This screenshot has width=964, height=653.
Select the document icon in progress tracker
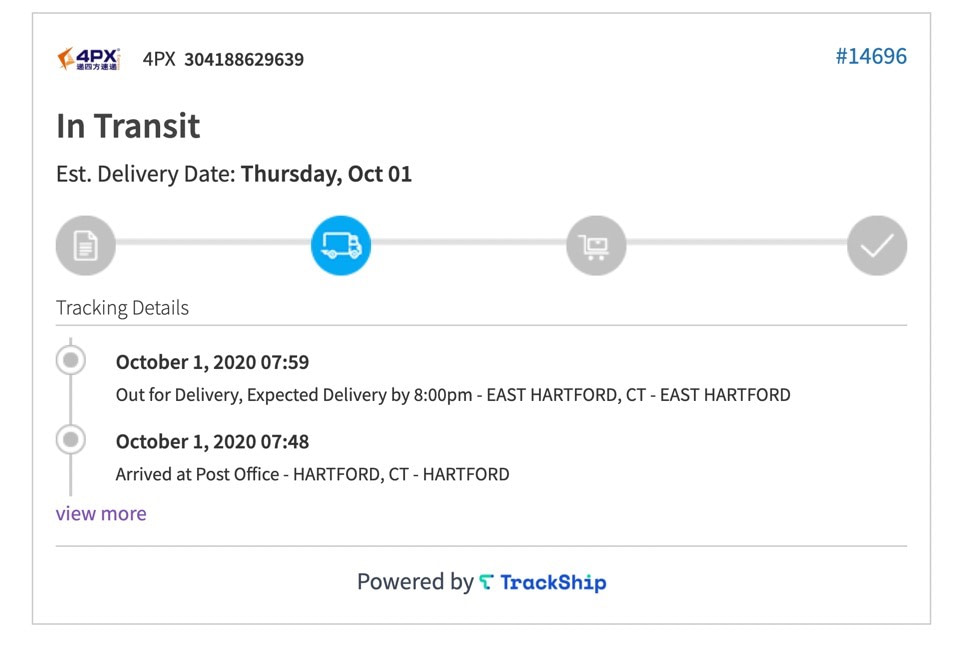85,244
